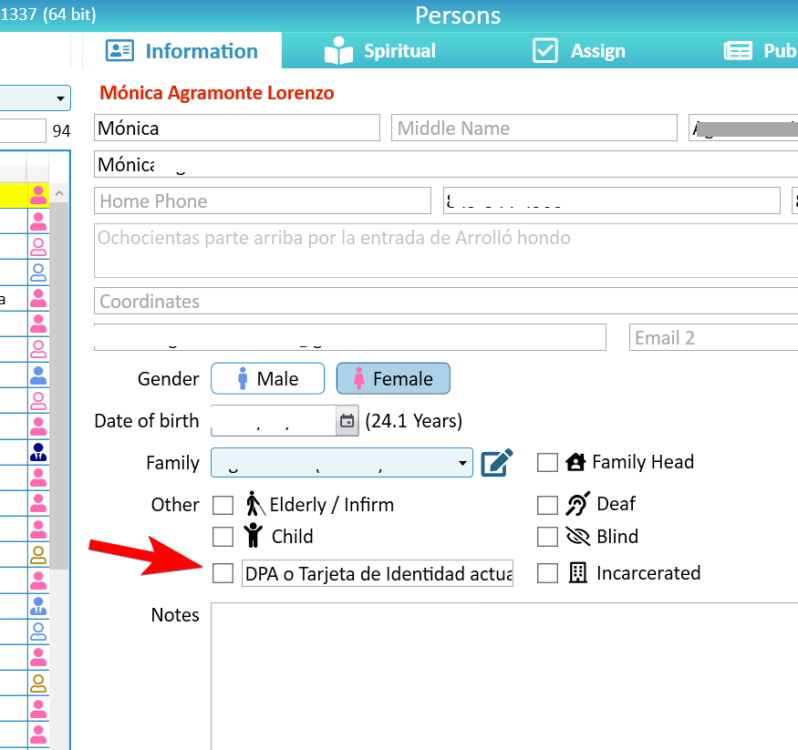798x750 pixels.
Task: Click the edit family pencil icon
Action: [x=496, y=463]
